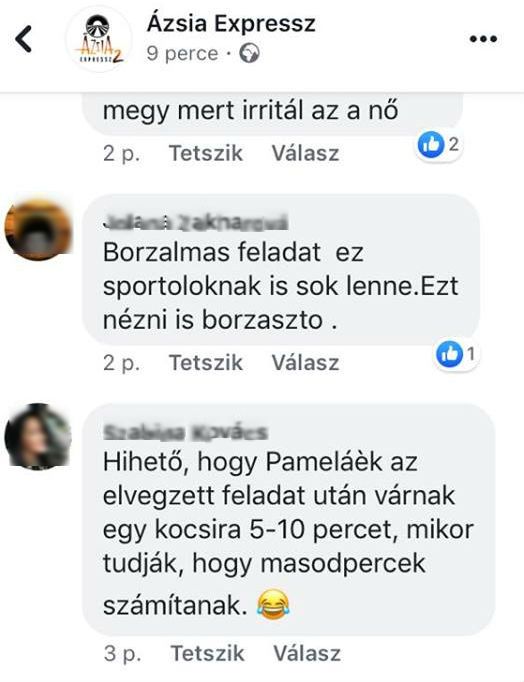
Task: Open the three-dot post options menu
Action: (x=483, y=39)
